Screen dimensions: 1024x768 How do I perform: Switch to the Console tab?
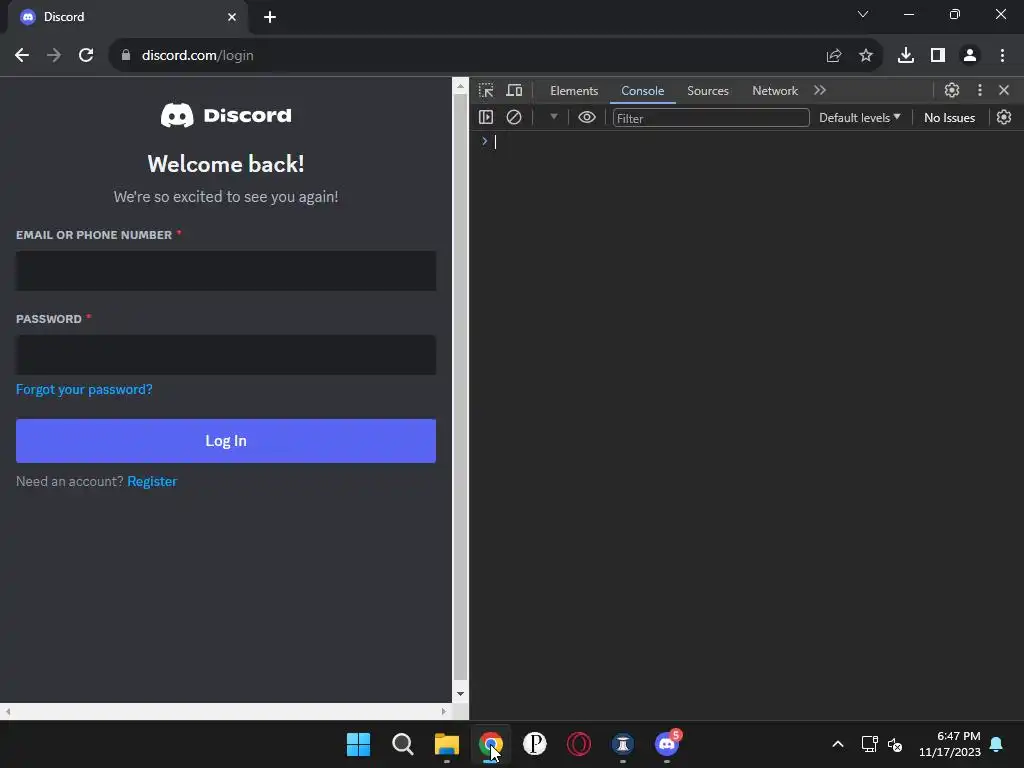[x=643, y=91]
